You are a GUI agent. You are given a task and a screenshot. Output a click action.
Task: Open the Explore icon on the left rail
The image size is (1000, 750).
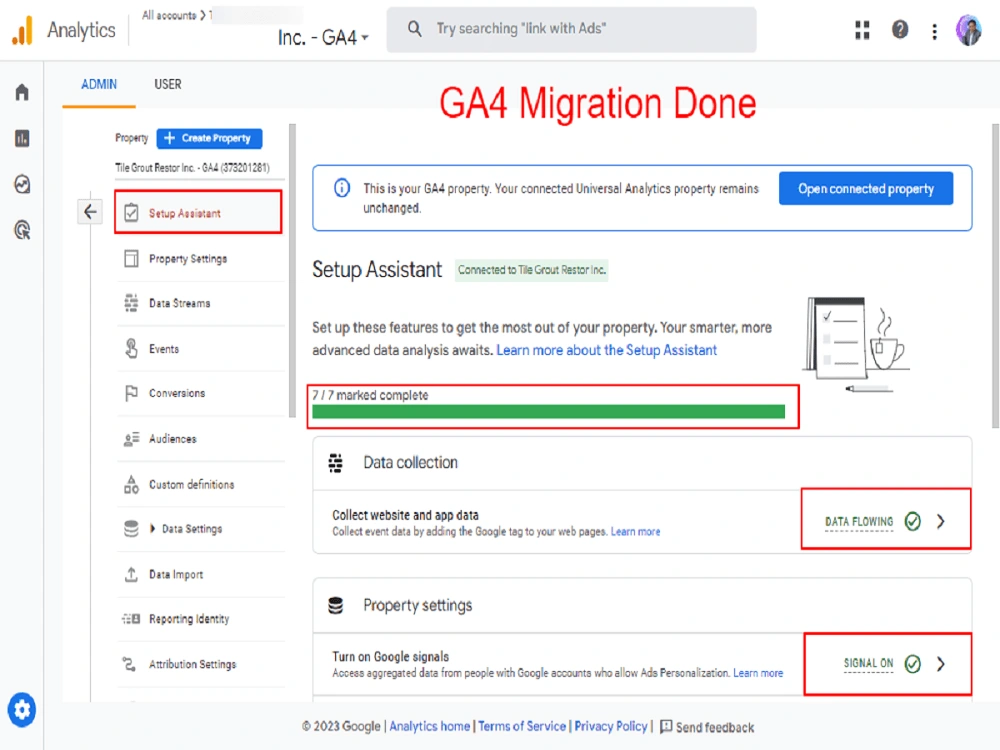click(22, 184)
